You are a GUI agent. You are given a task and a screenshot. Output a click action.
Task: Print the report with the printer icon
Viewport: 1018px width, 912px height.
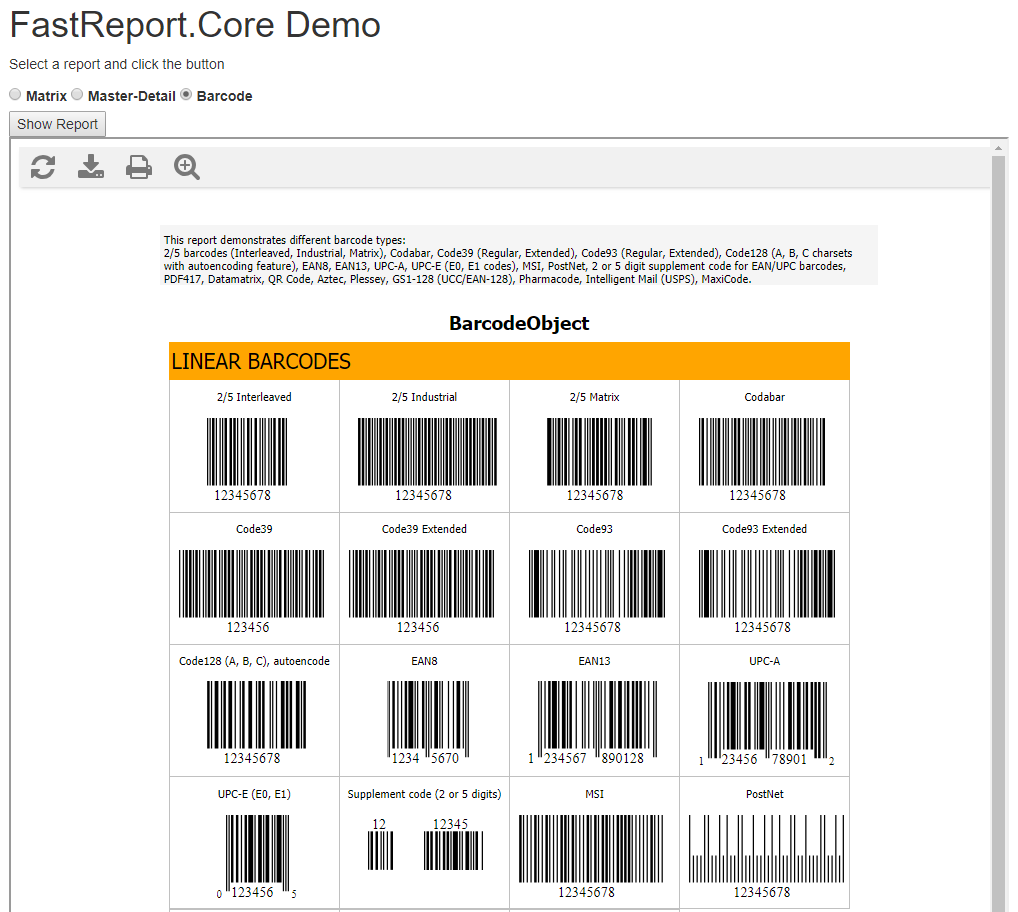click(139, 167)
